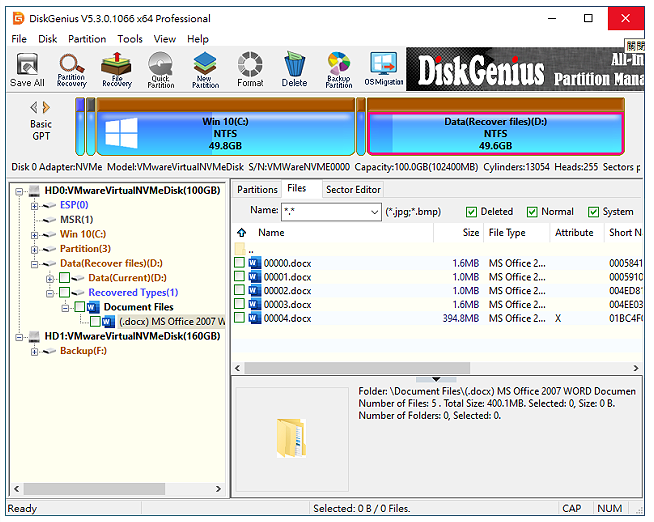Open the Disk menu
This screenshot has height=522, width=654.
[x=48, y=39]
